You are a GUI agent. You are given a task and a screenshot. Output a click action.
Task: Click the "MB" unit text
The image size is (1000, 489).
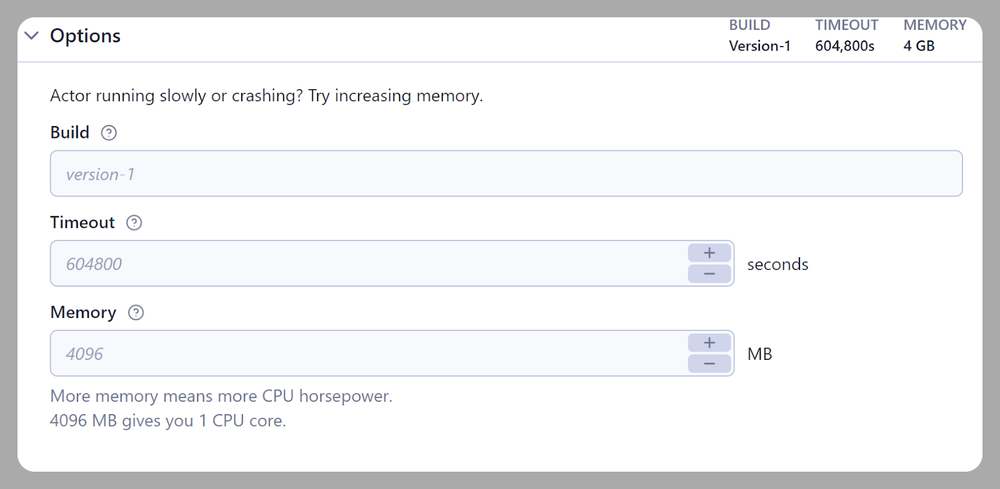click(760, 354)
